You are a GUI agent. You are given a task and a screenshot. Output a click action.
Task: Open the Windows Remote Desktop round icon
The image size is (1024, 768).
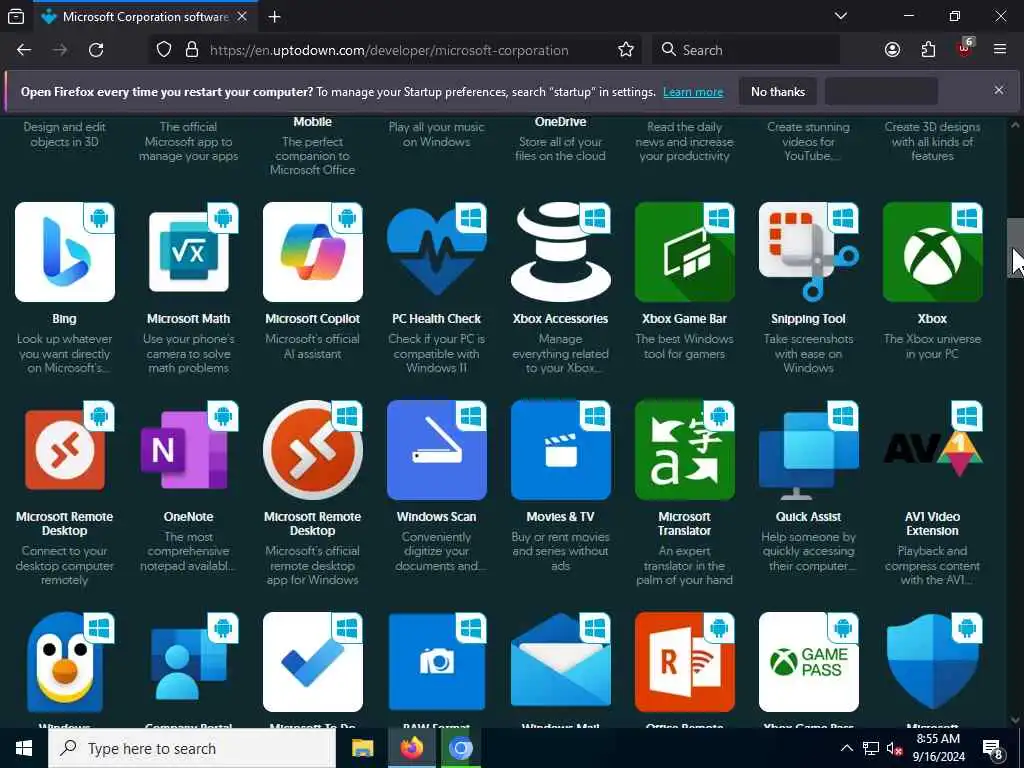tap(313, 450)
